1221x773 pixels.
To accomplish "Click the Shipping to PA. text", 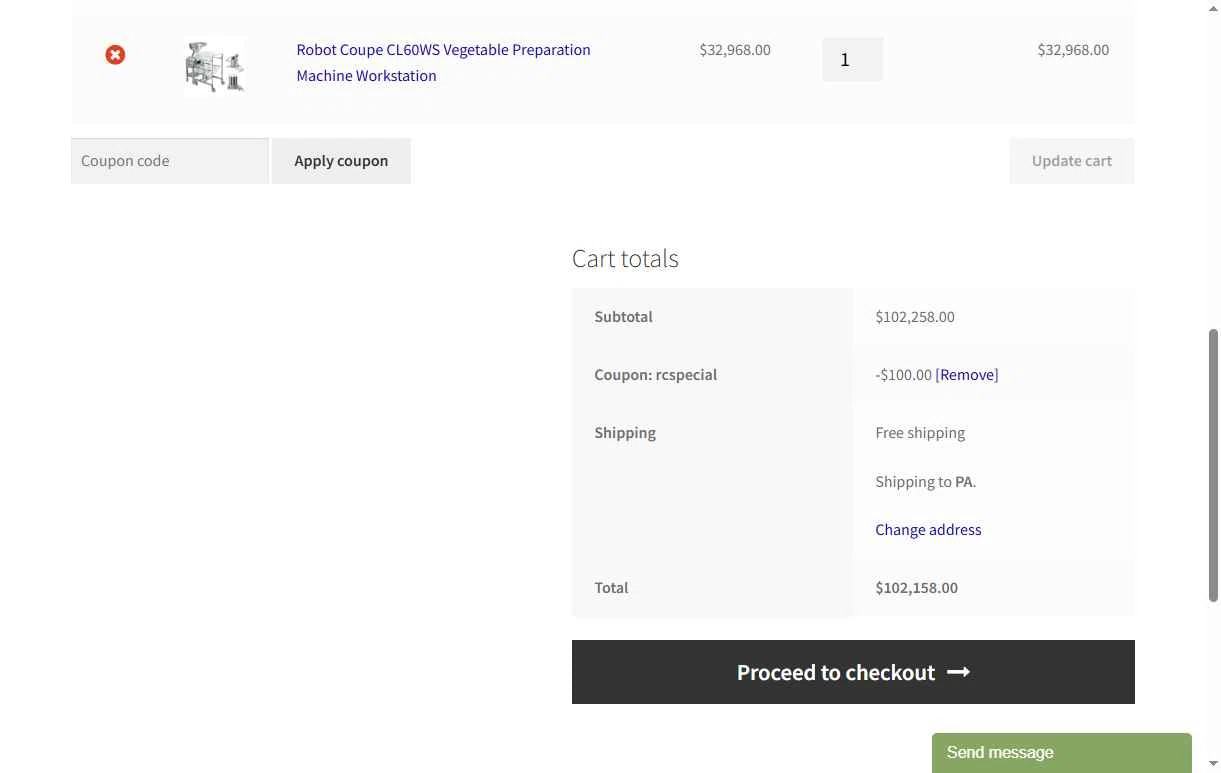I will tap(925, 482).
